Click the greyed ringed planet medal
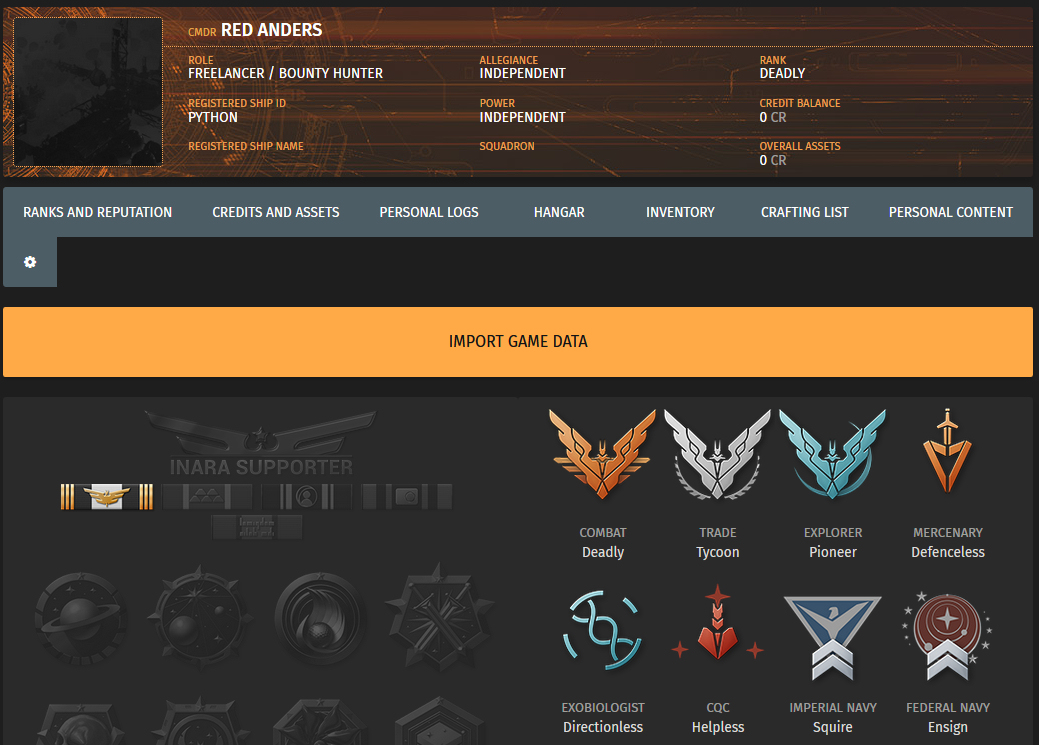1039x745 pixels. 81,618
